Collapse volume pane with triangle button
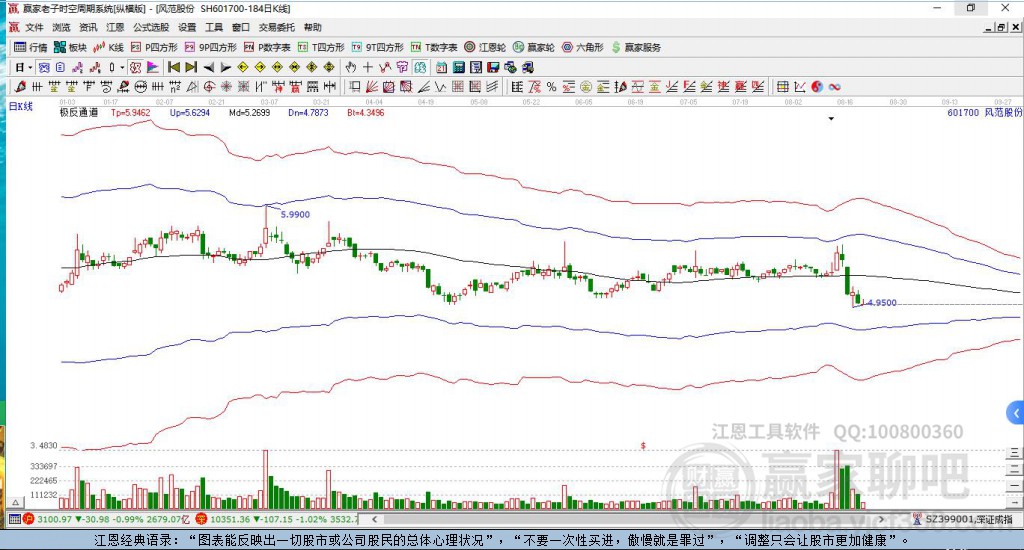 click(x=16, y=502)
